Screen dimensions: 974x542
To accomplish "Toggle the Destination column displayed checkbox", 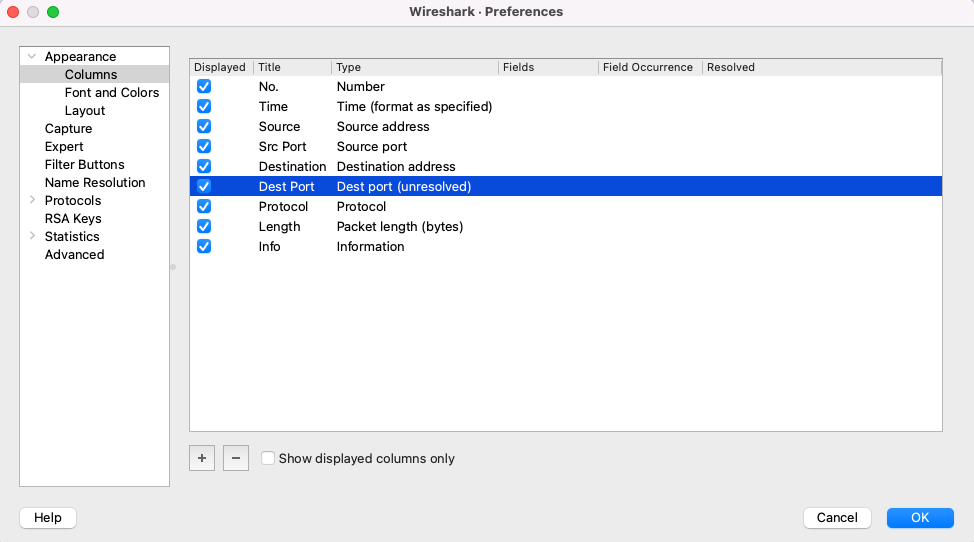I will [x=204, y=166].
